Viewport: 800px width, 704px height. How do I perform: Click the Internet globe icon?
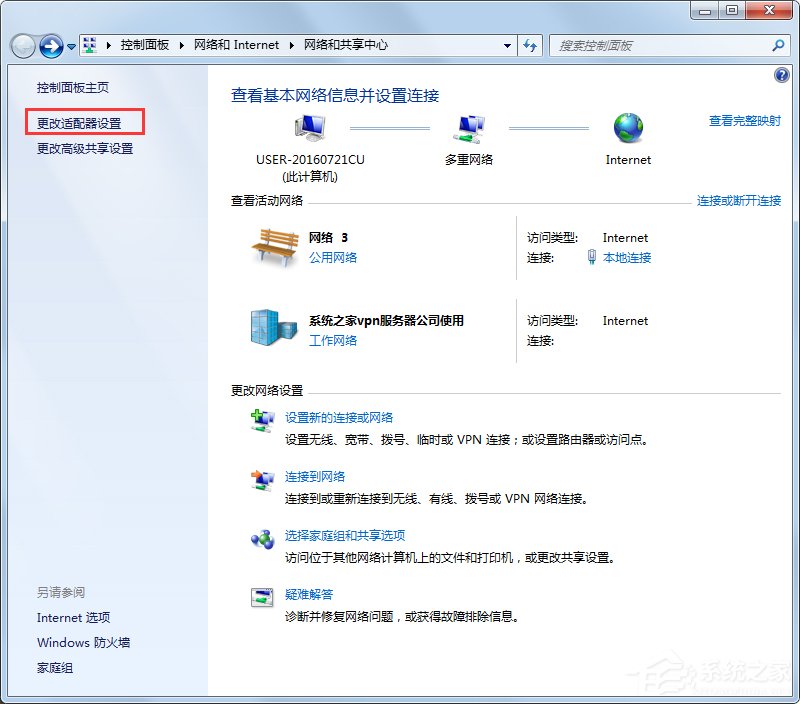coord(628,130)
